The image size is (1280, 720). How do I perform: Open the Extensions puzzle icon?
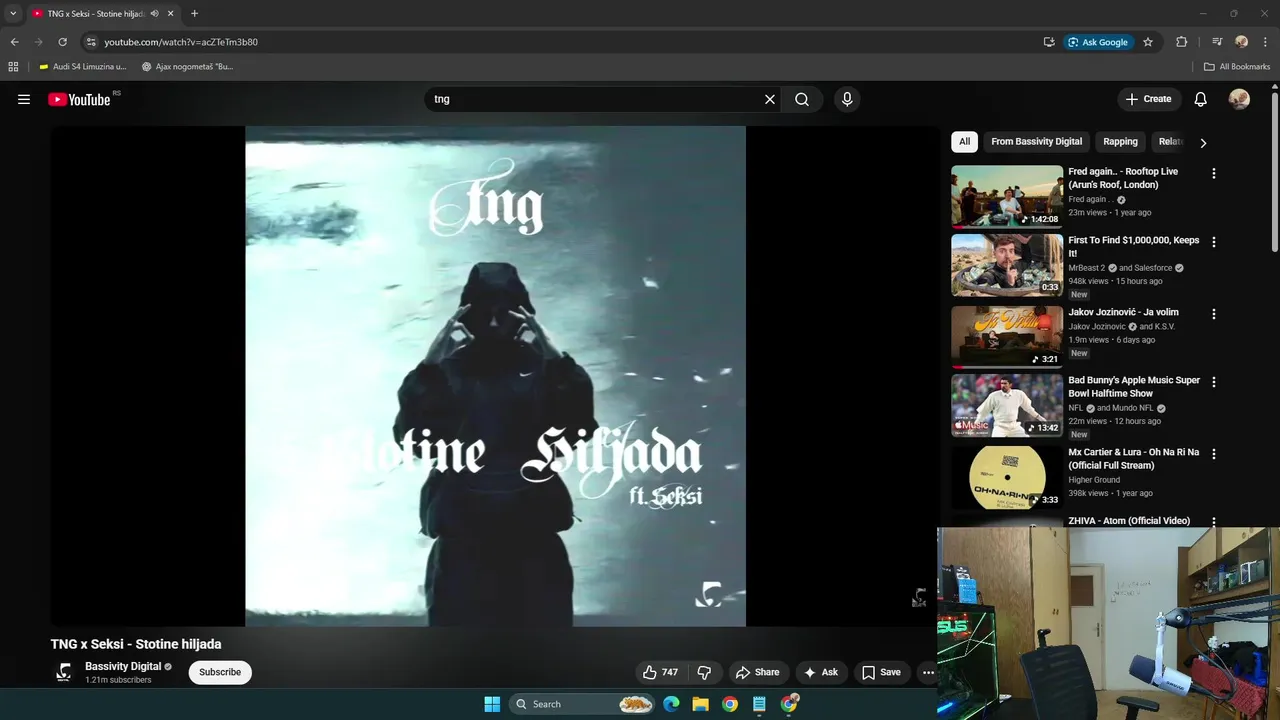[1181, 42]
